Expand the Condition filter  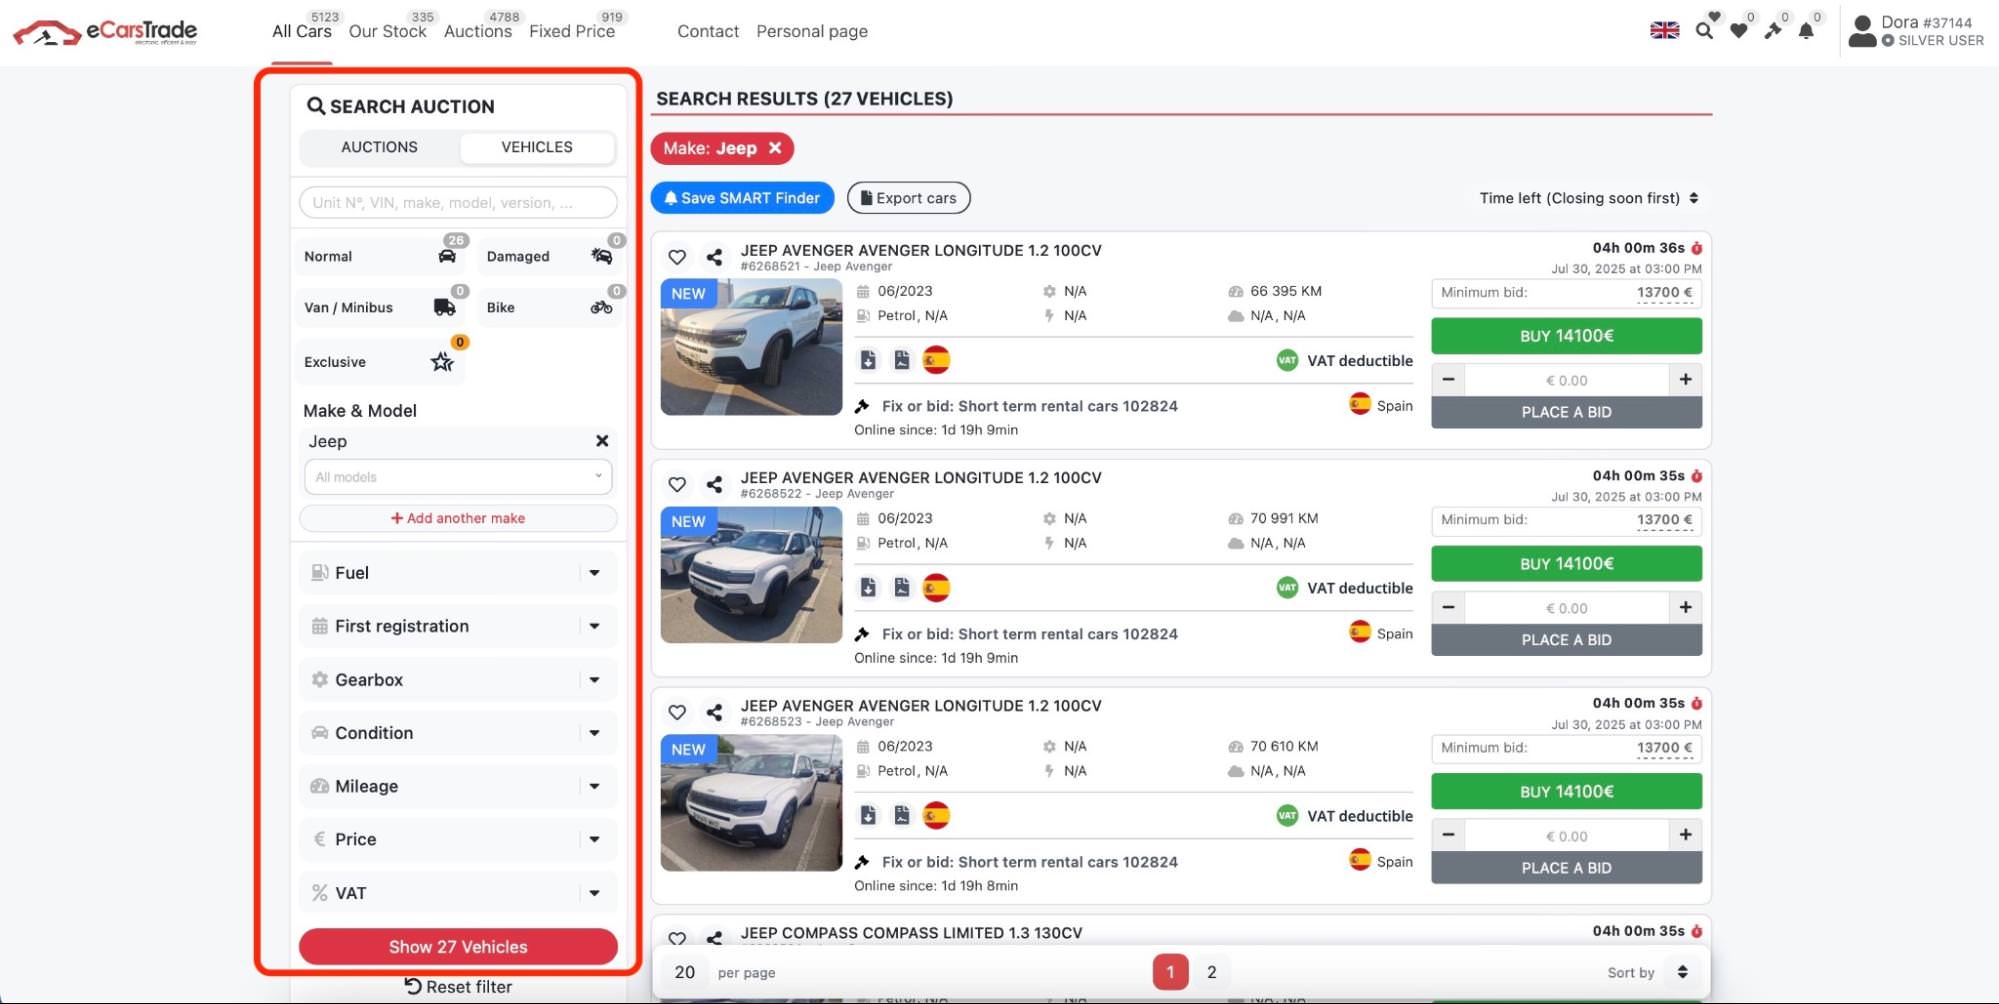point(458,733)
